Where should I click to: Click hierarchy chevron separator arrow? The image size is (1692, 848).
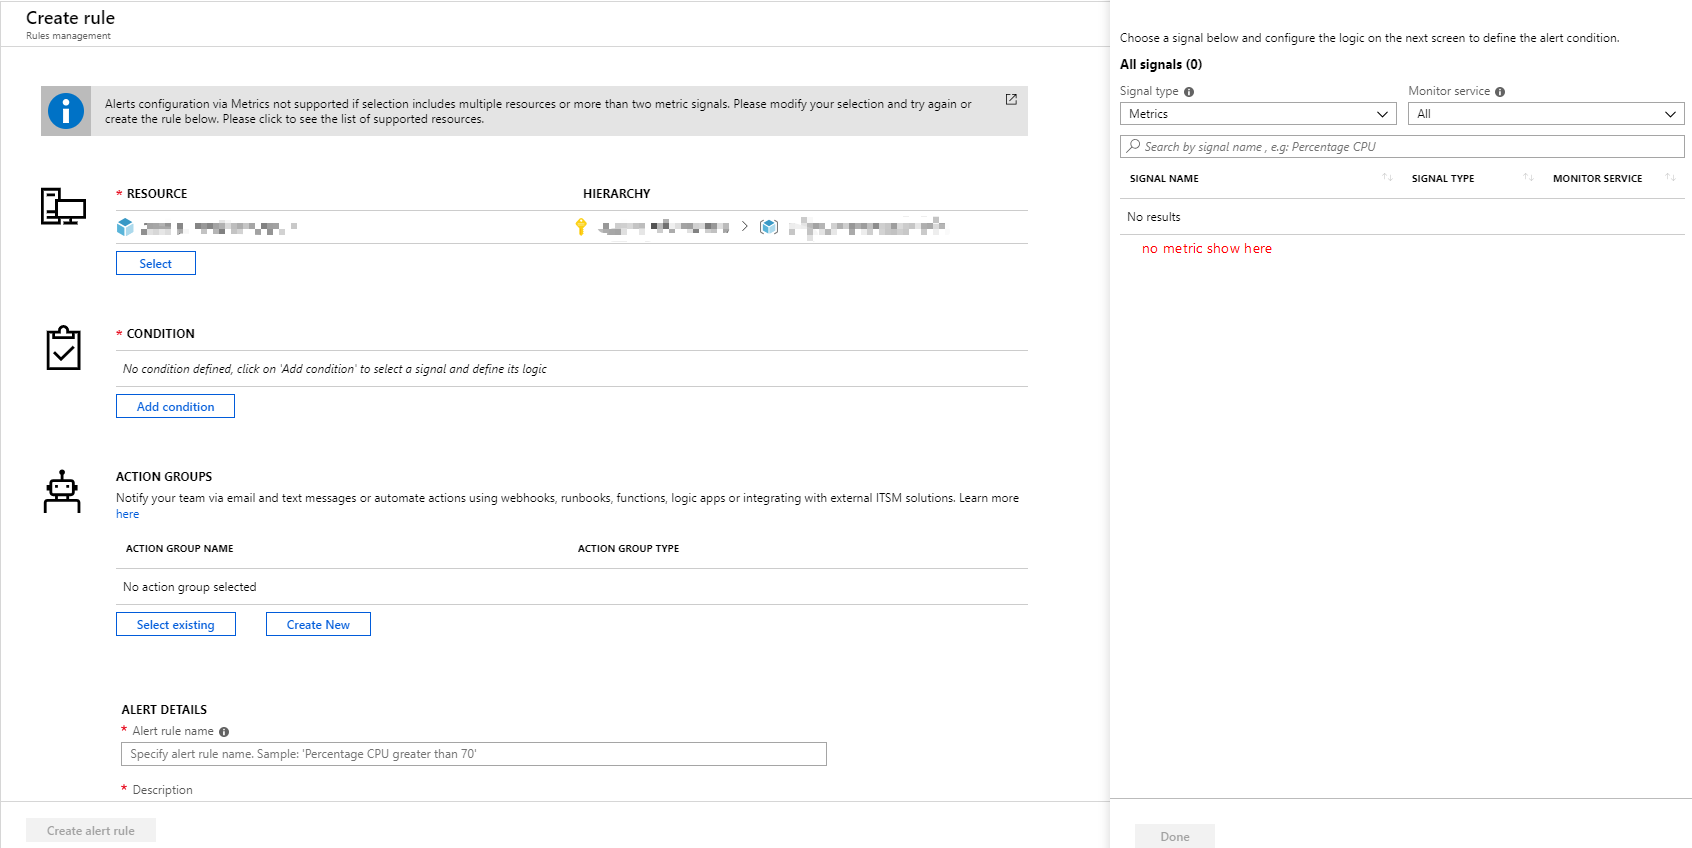pyautogui.click(x=744, y=226)
